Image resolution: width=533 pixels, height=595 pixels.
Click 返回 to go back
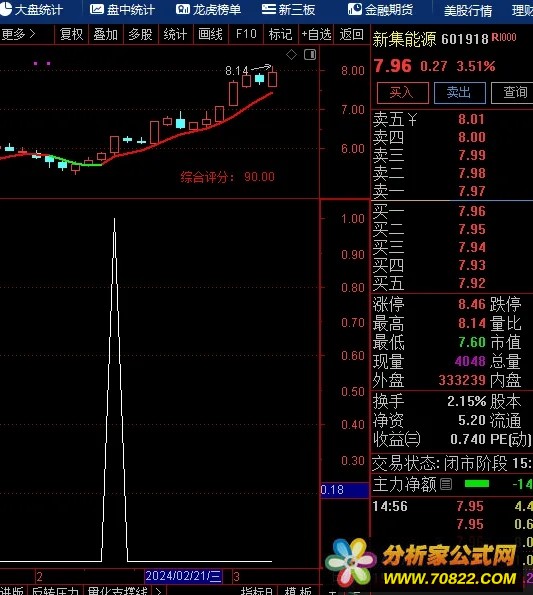pos(351,35)
